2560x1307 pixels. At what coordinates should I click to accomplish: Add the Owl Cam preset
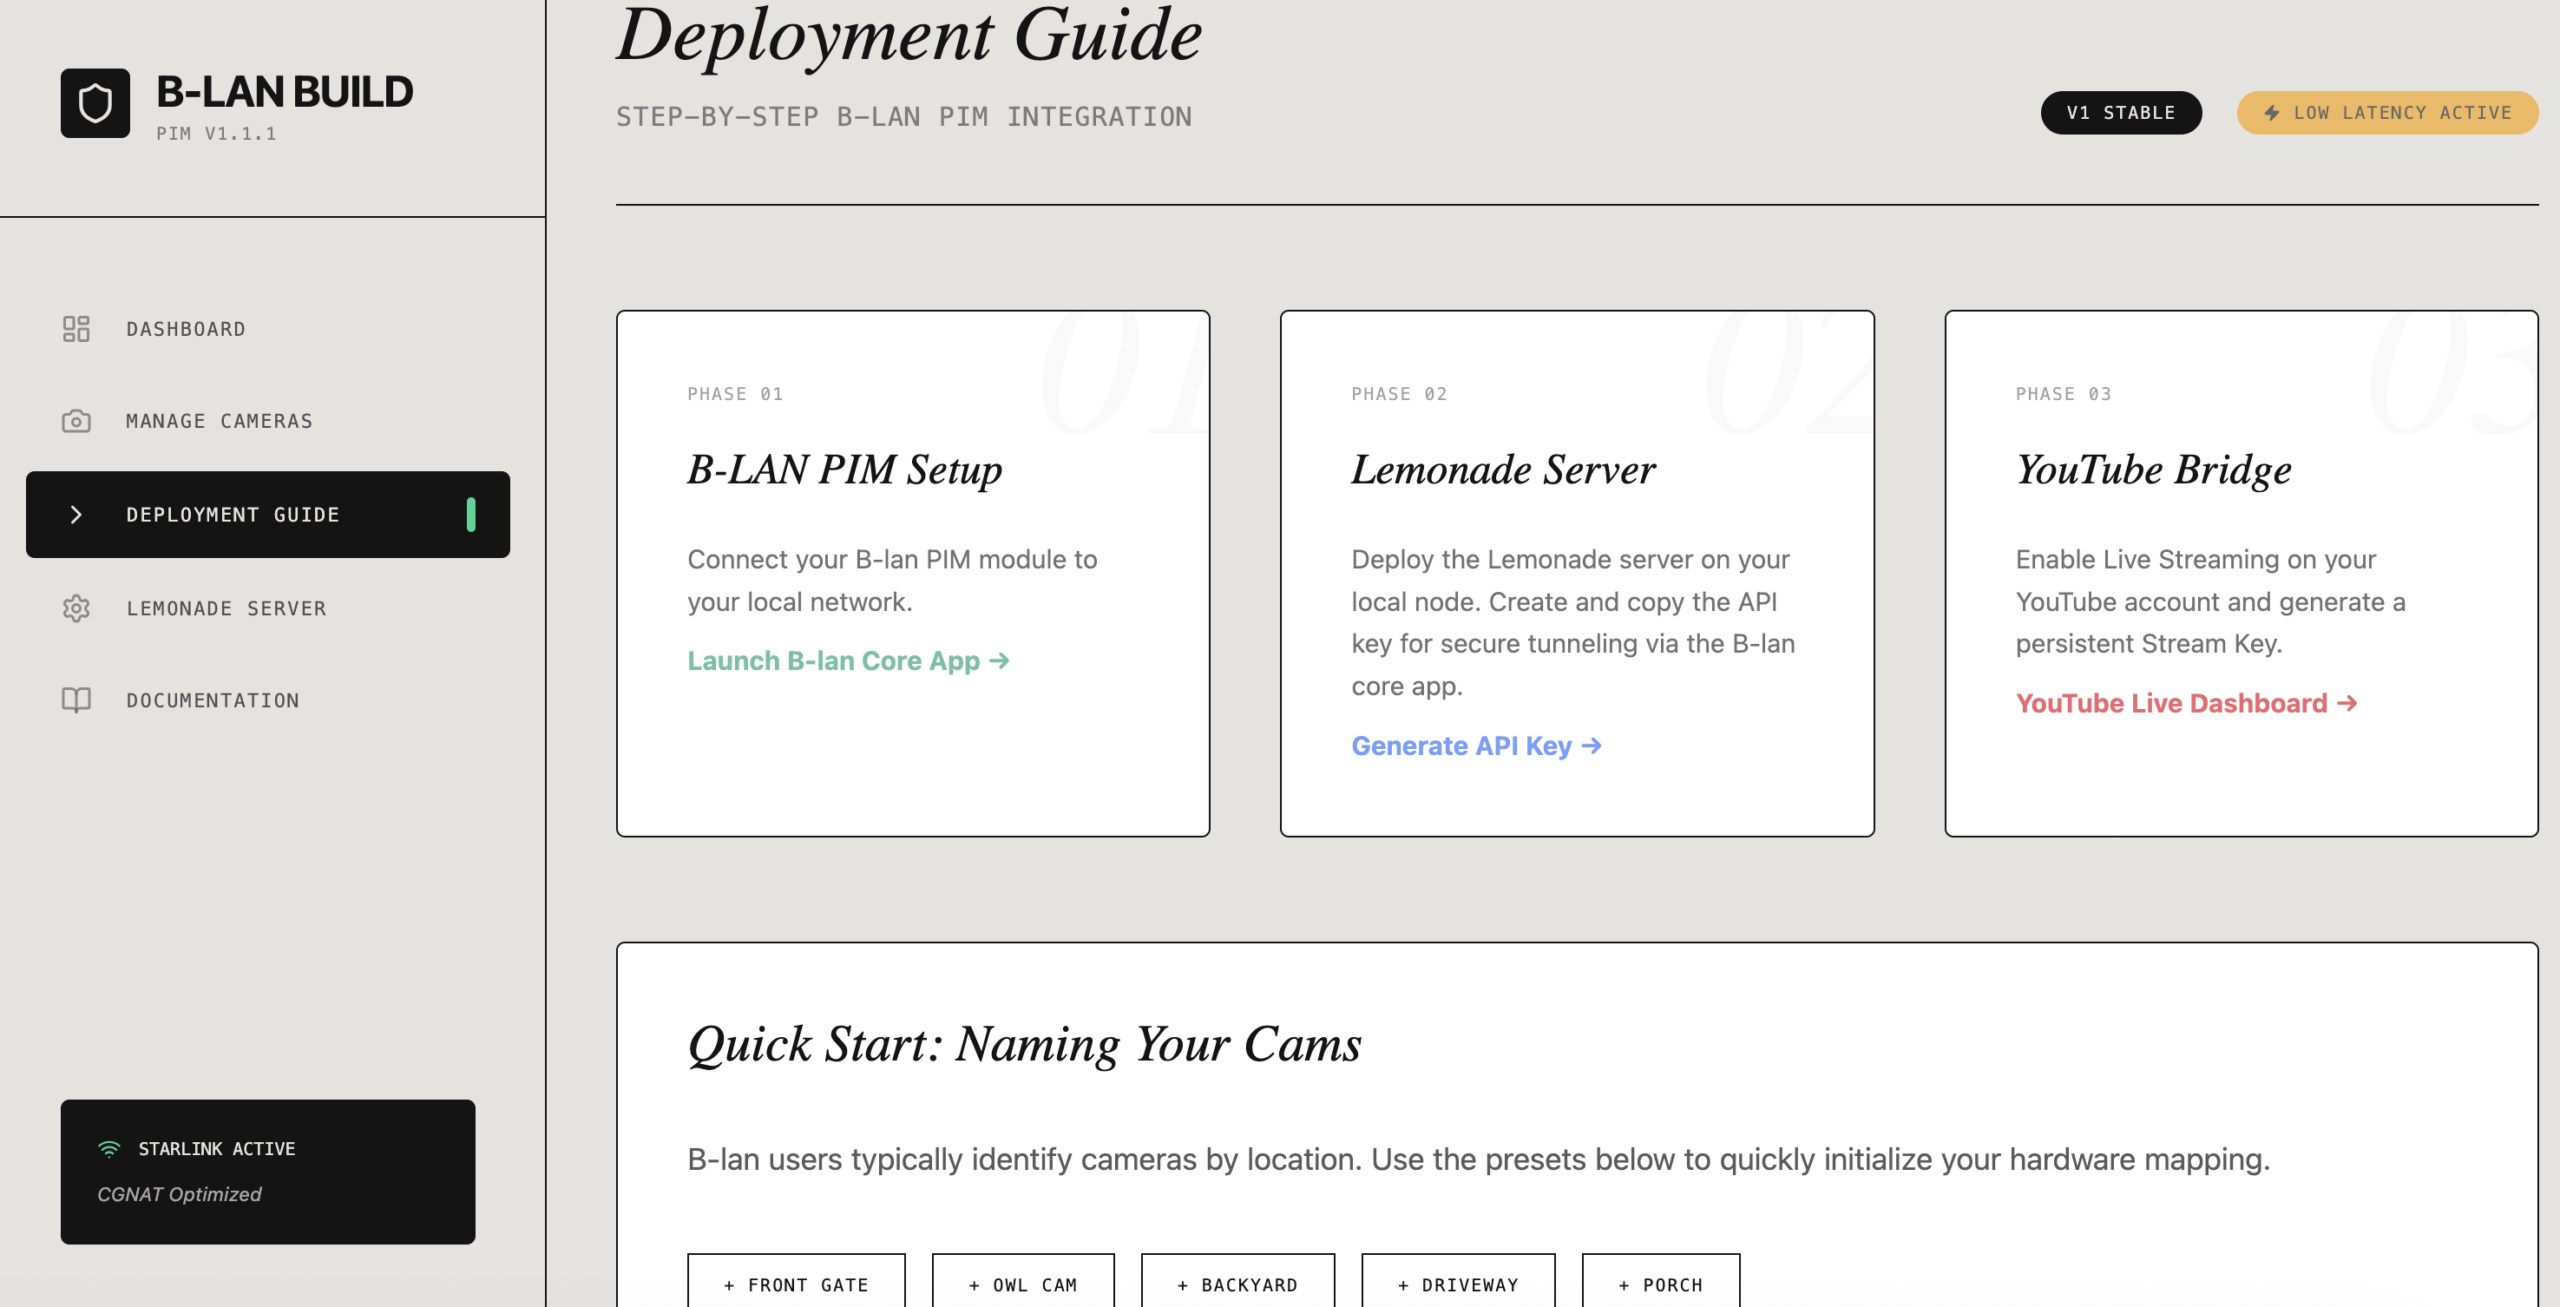pos(1023,1284)
